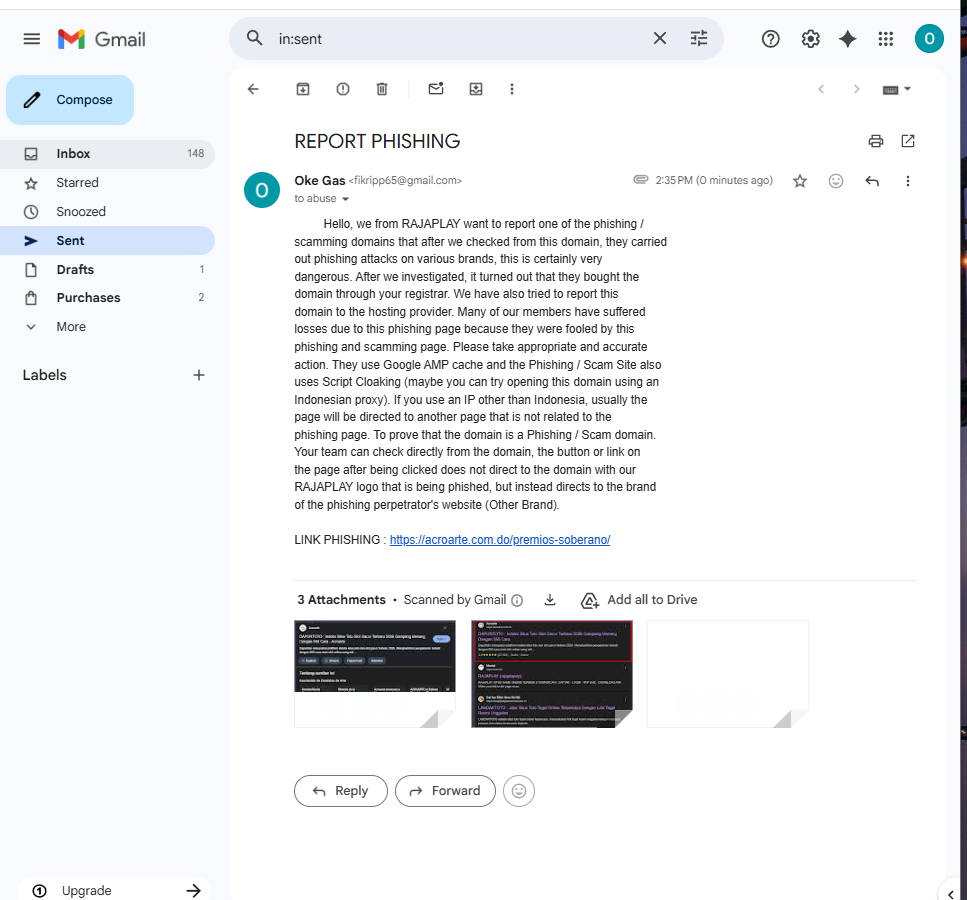The image size is (967, 900).
Task: Archive this email
Action: coord(303,89)
